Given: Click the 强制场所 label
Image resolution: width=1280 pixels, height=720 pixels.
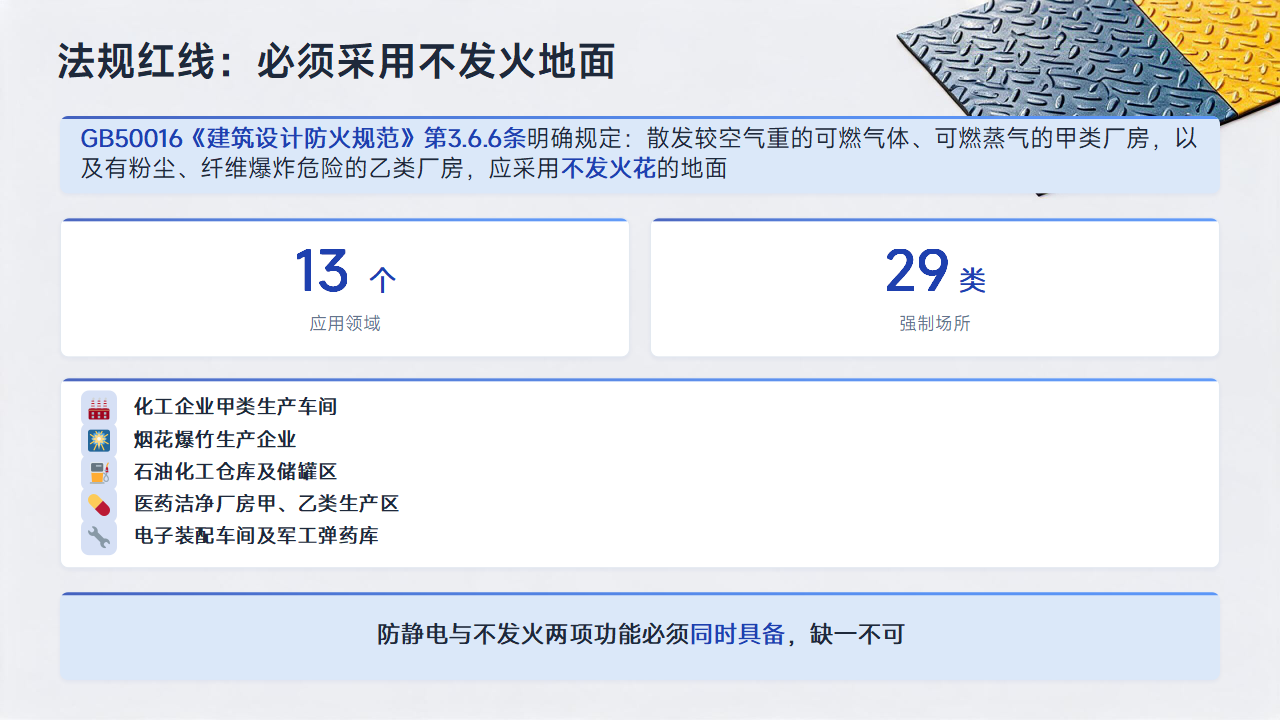Looking at the screenshot, I should pos(935,324).
